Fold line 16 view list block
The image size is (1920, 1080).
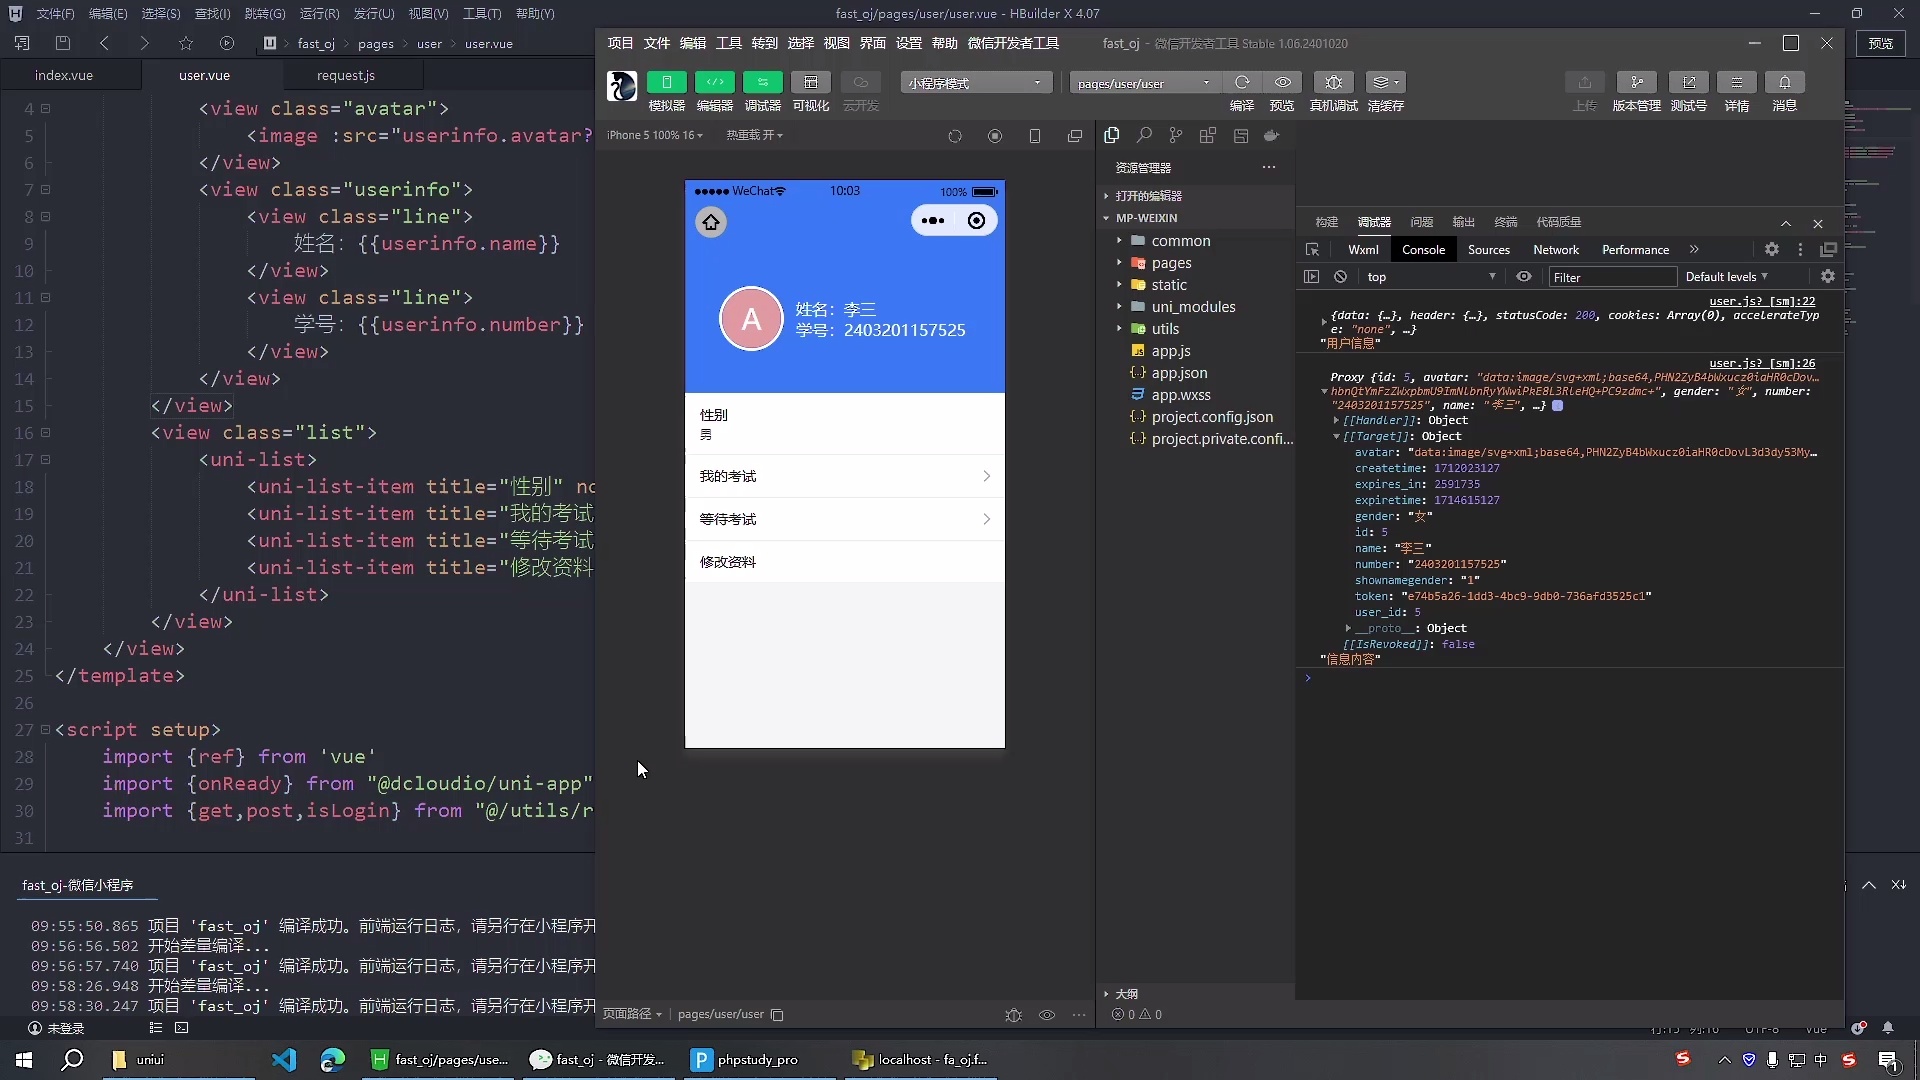[46, 433]
